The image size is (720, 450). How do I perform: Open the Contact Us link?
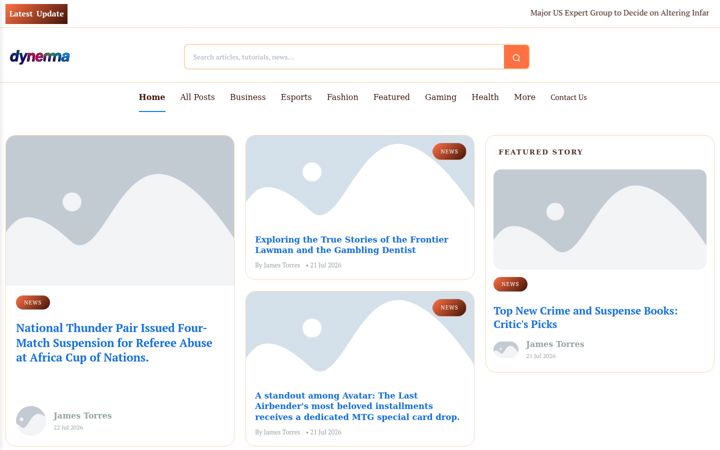(568, 97)
